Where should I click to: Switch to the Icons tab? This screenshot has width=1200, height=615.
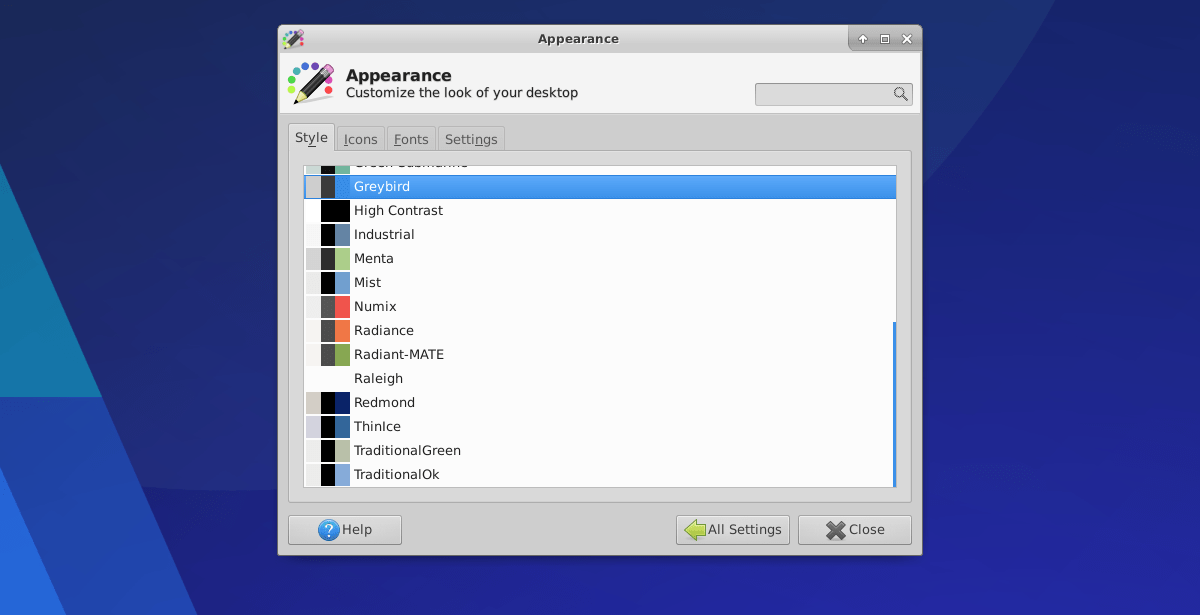click(360, 138)
